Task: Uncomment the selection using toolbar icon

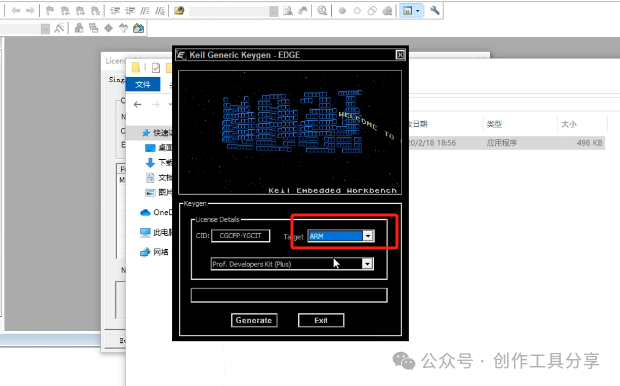Action: click(160, 11)
